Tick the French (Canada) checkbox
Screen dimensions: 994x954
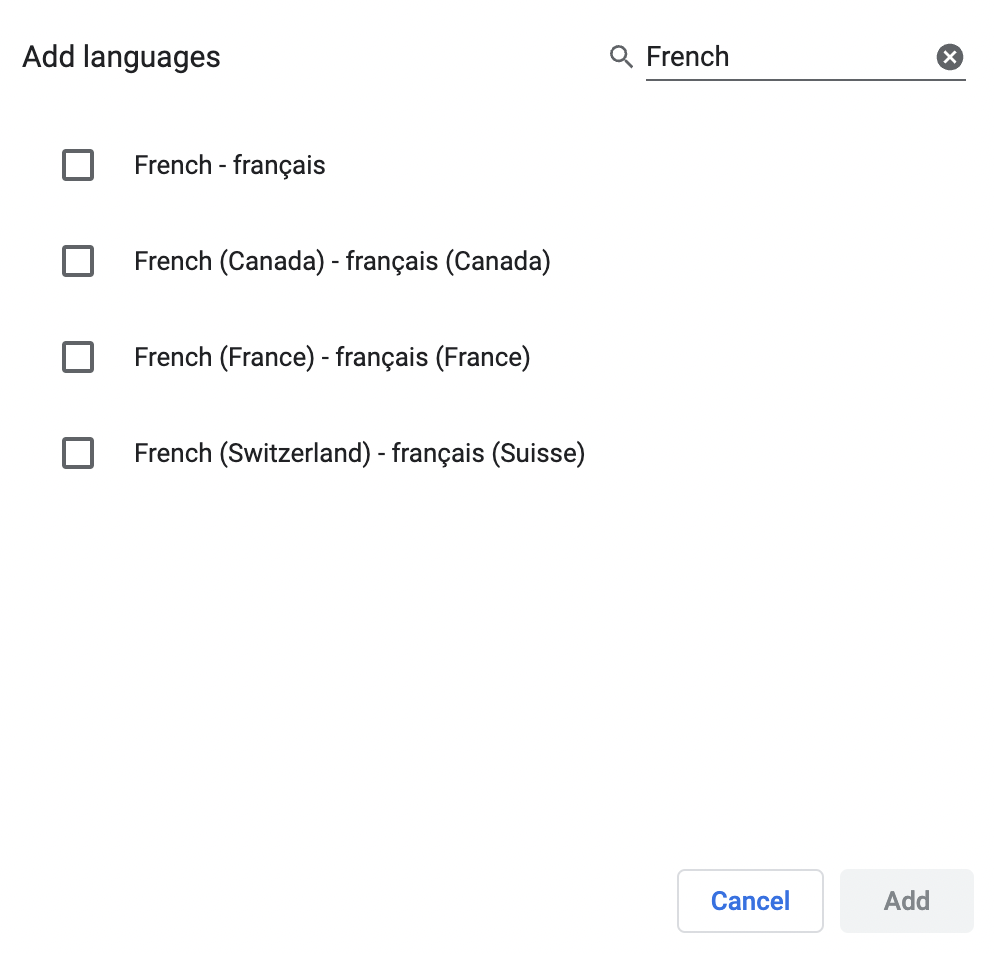click(78, 261)
